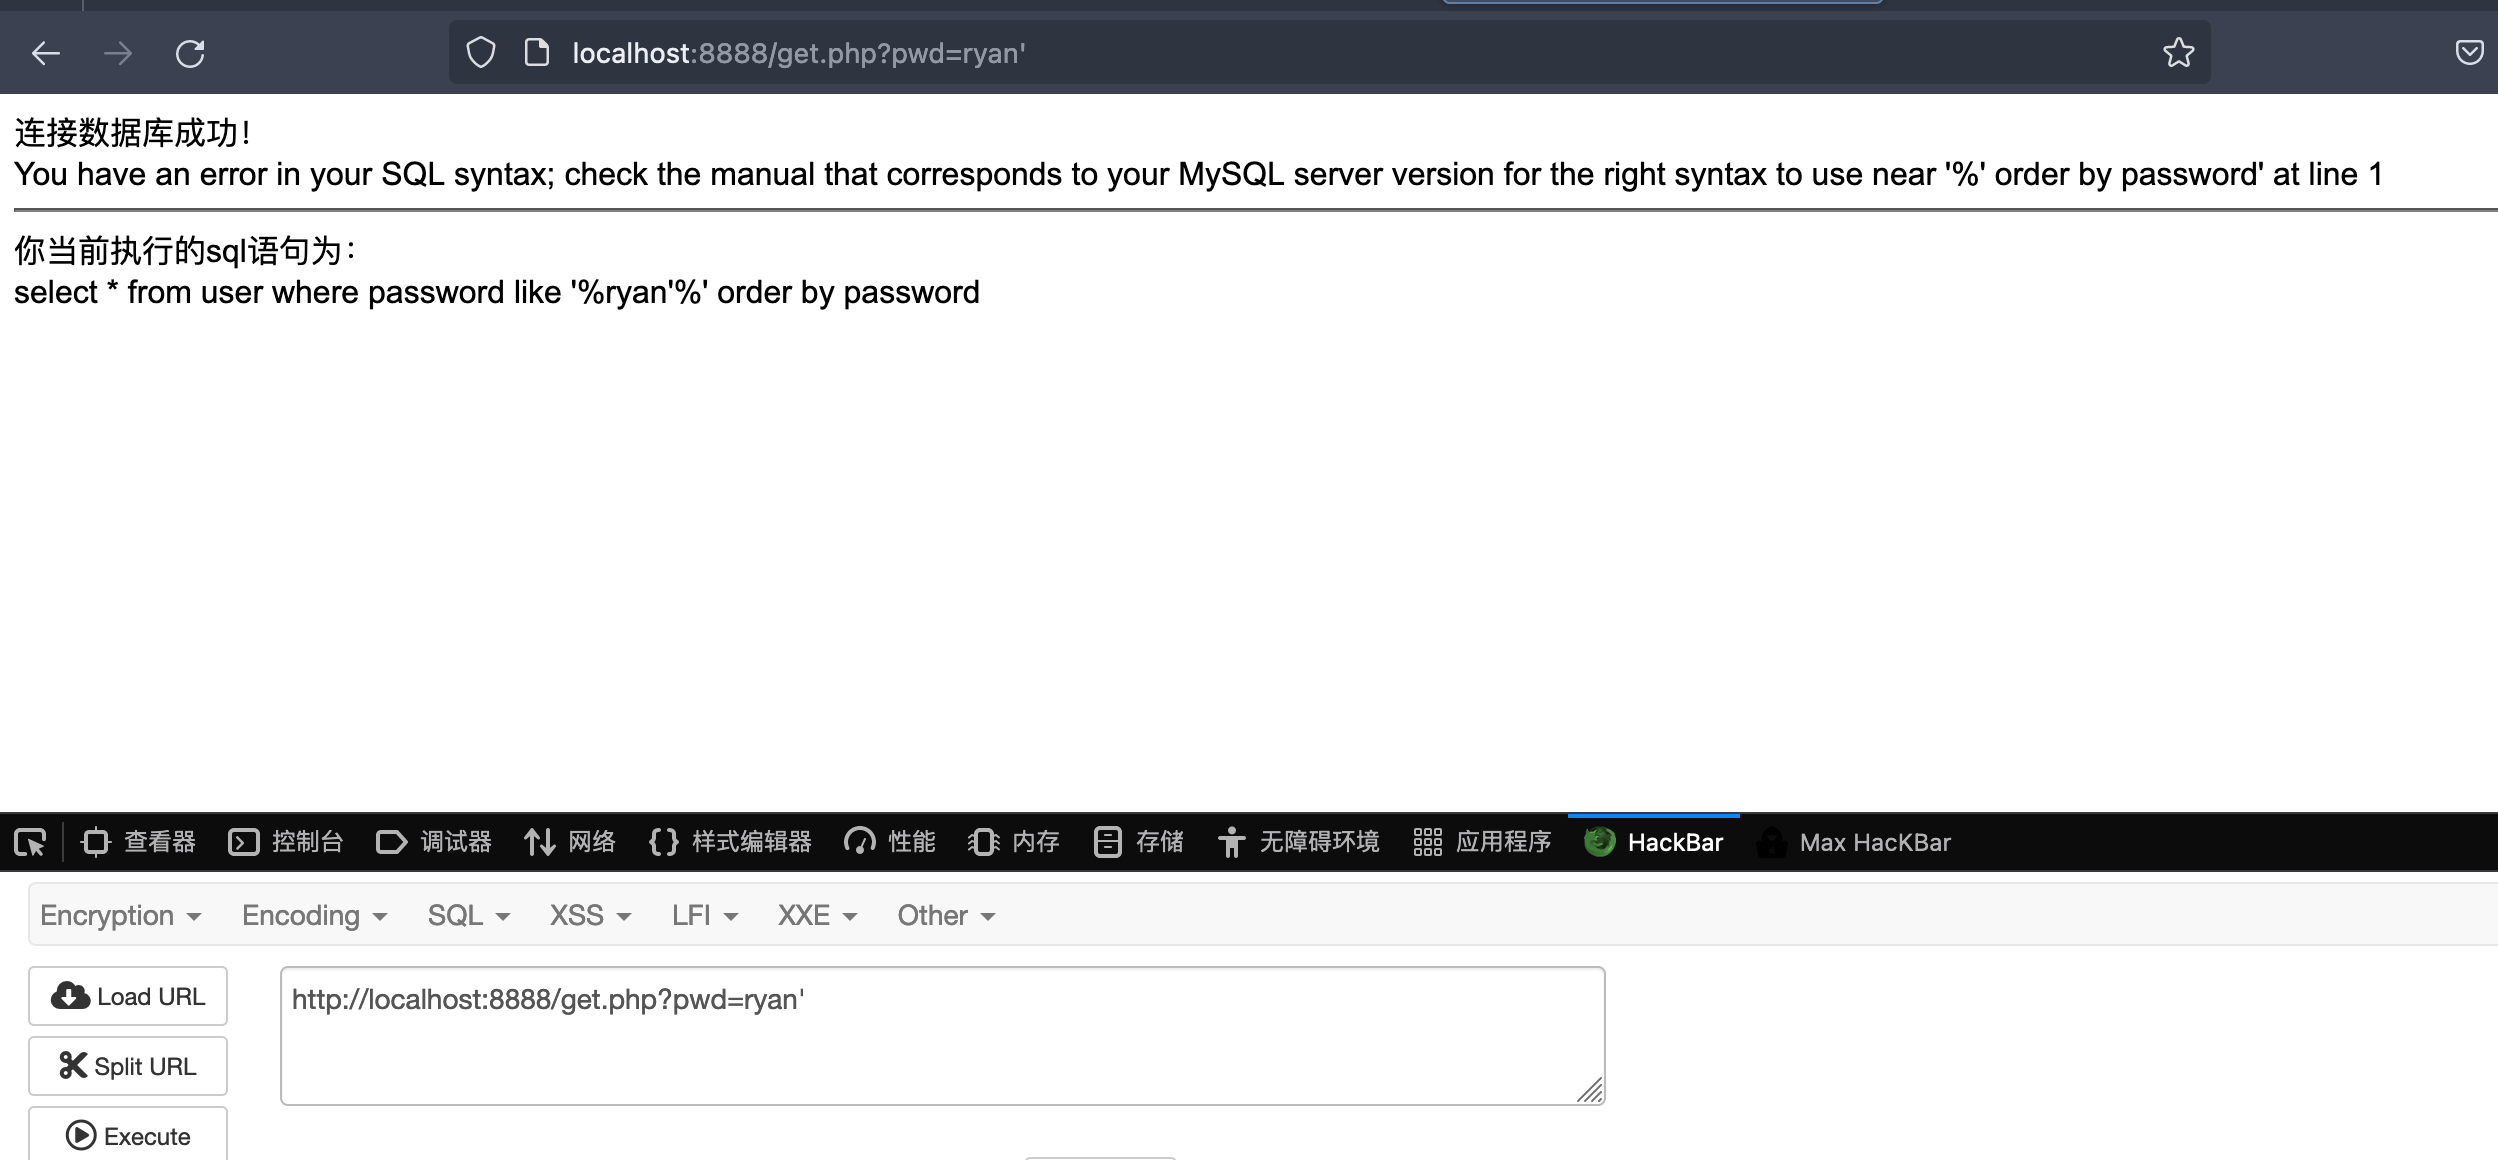Click the HackBar panel icon
Image resolution: width=2498 pixels, height=1160 pixels.
tap(1598, 841)
